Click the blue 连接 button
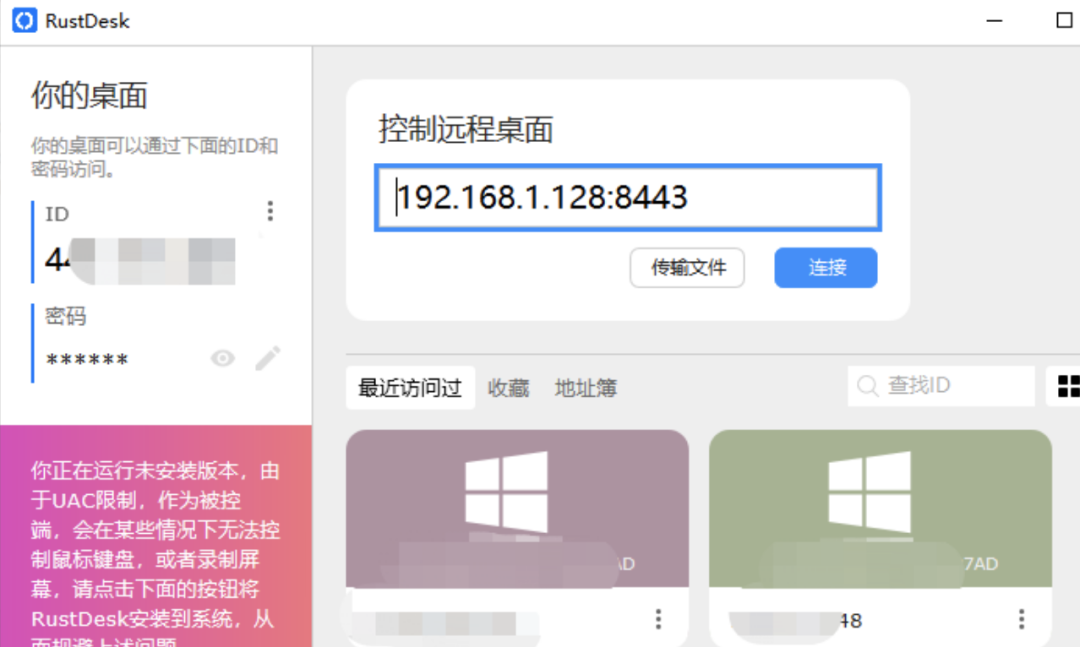The width and height of the screenshot is (1080, 647). pyautogui.click(x=826, y=267)
